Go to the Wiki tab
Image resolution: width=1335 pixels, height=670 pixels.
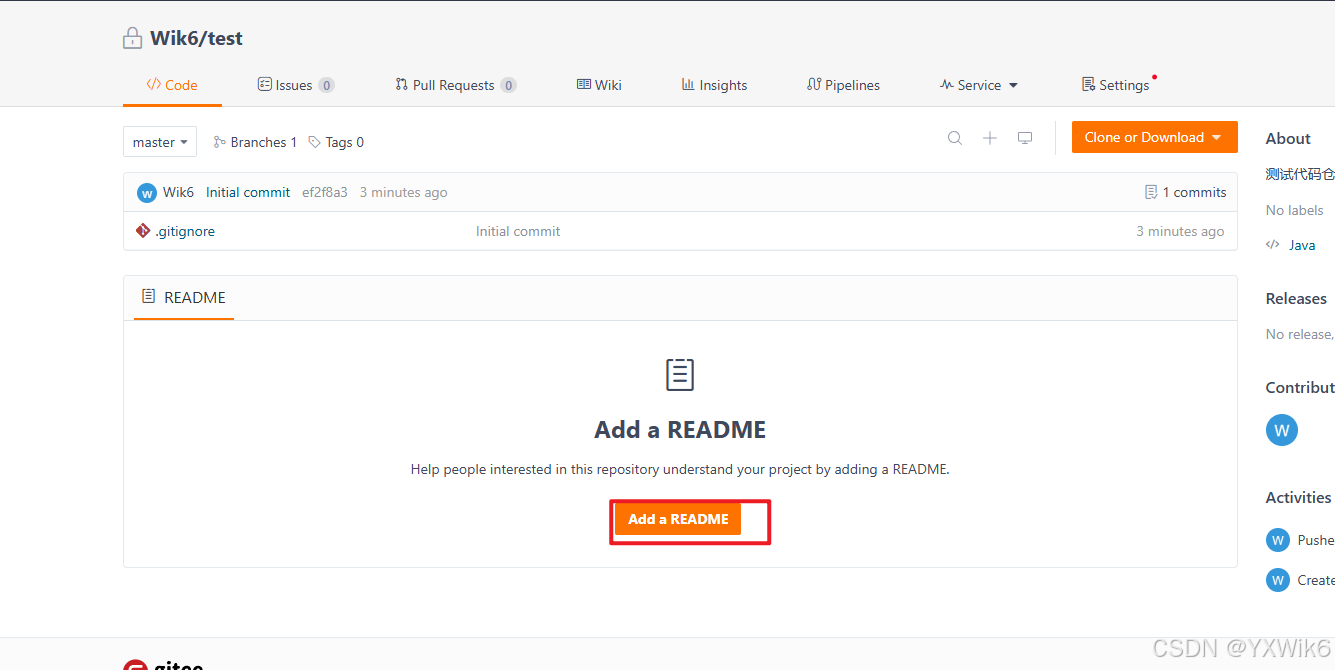600,85
